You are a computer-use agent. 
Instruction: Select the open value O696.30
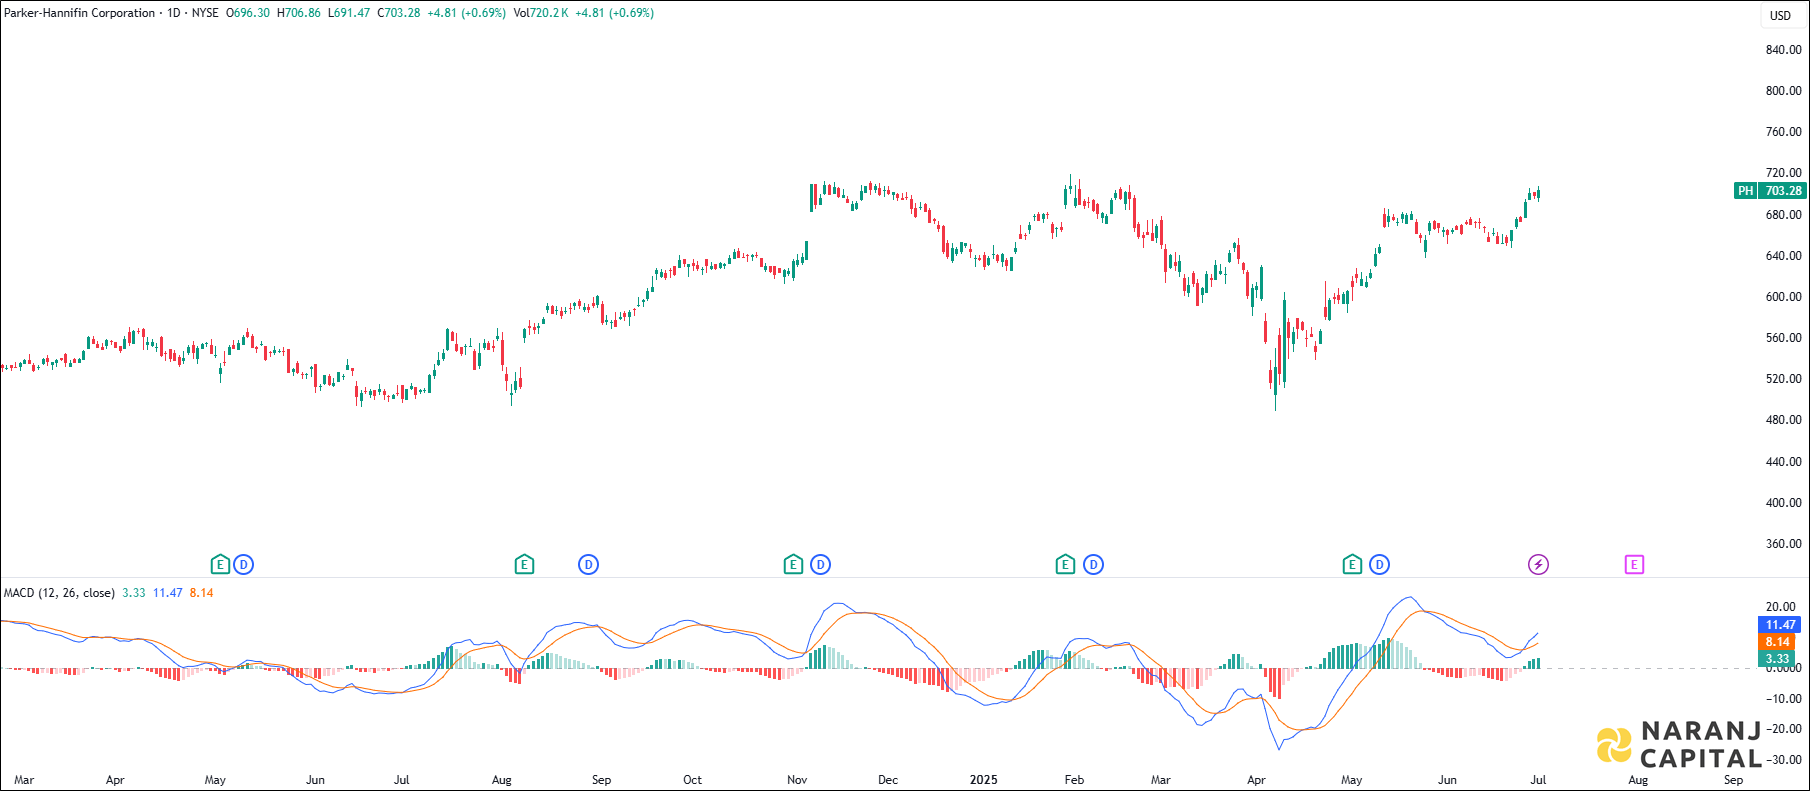(248, 13)
